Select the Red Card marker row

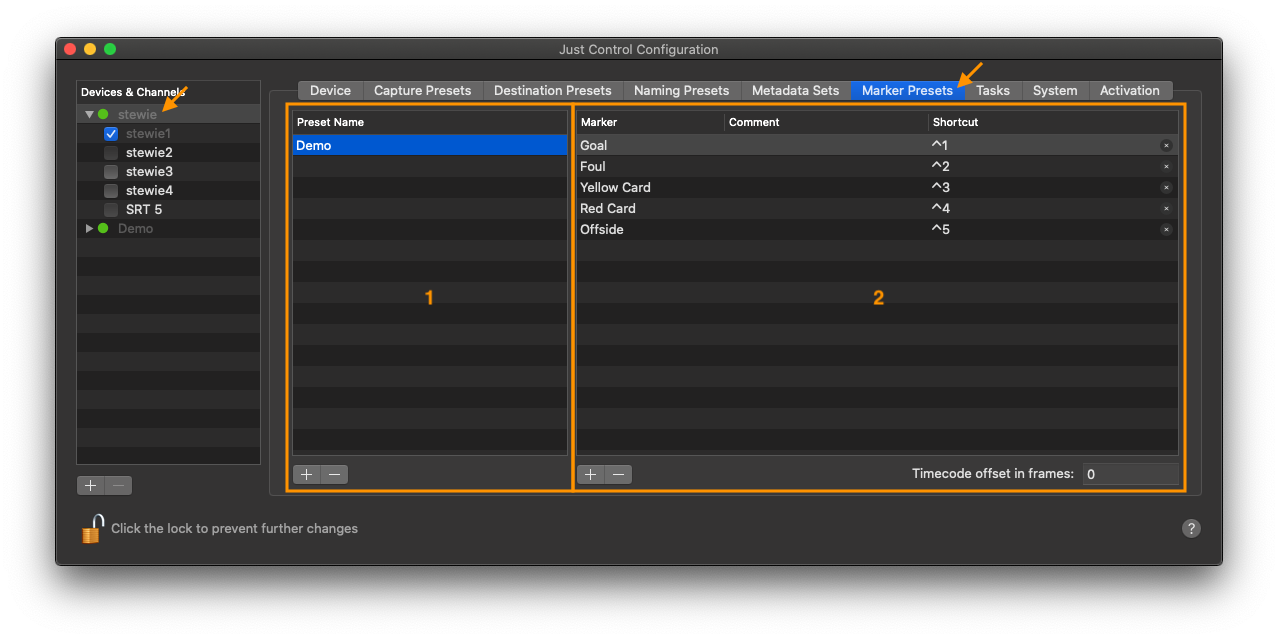(877, 208)
